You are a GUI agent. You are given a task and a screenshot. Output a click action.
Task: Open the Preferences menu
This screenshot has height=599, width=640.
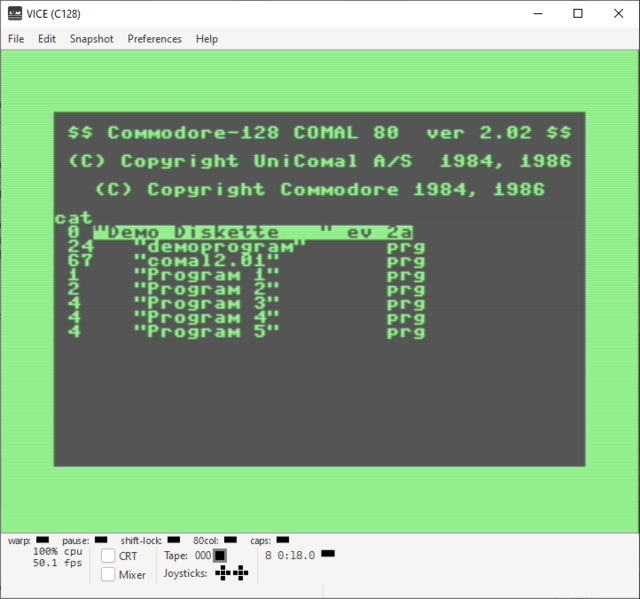coord(154,39)
